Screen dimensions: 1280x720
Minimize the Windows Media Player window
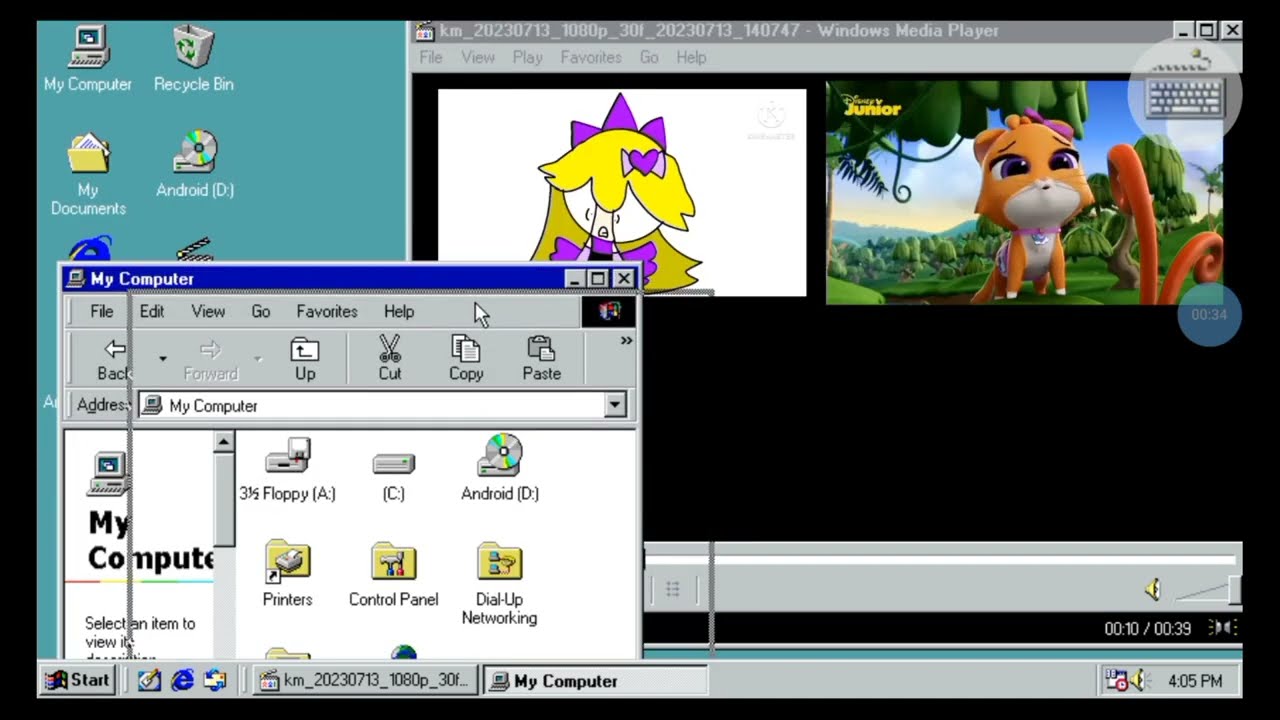pyautogui.click(x=1183, y=31)
